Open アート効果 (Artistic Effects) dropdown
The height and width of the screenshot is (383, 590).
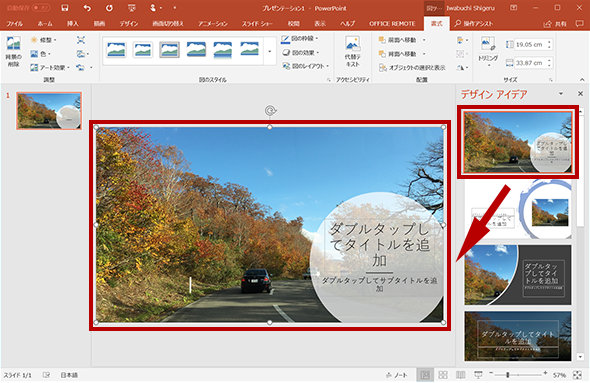pos(50,68)
